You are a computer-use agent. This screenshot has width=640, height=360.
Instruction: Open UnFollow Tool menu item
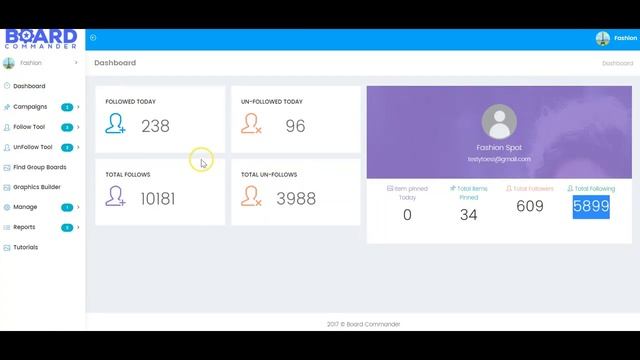point(33,147)
